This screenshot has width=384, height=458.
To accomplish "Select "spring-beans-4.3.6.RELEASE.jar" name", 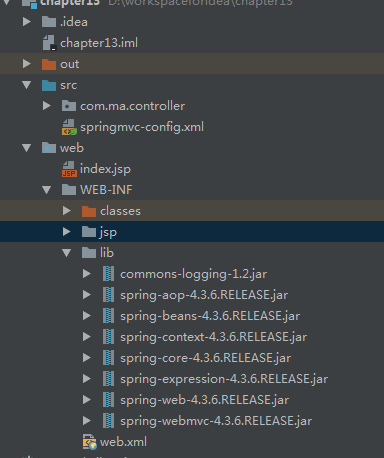I will [210, 316].
